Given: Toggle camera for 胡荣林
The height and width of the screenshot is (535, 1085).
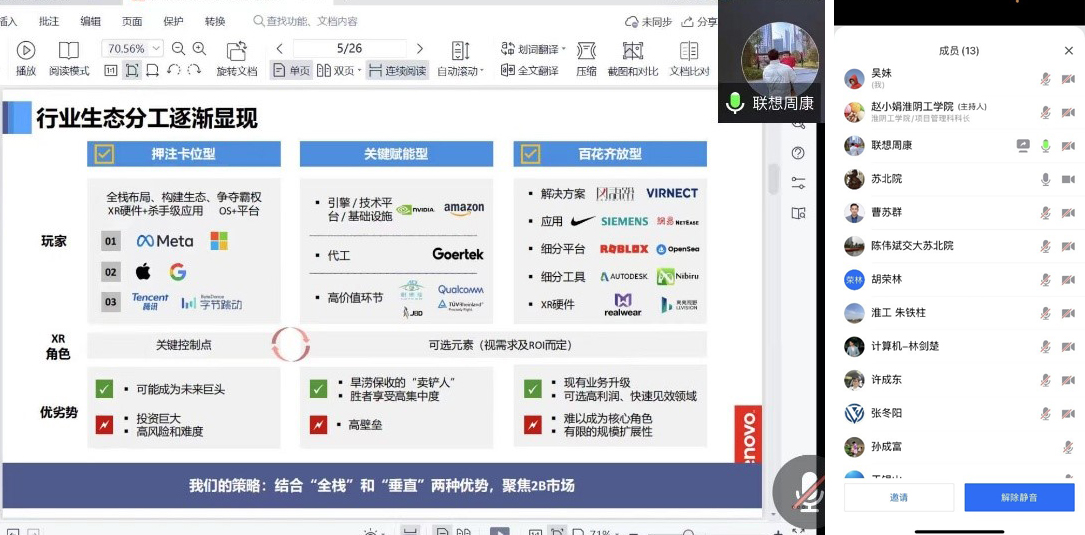Looking at the screenshot, I should tap(1068, 280).
